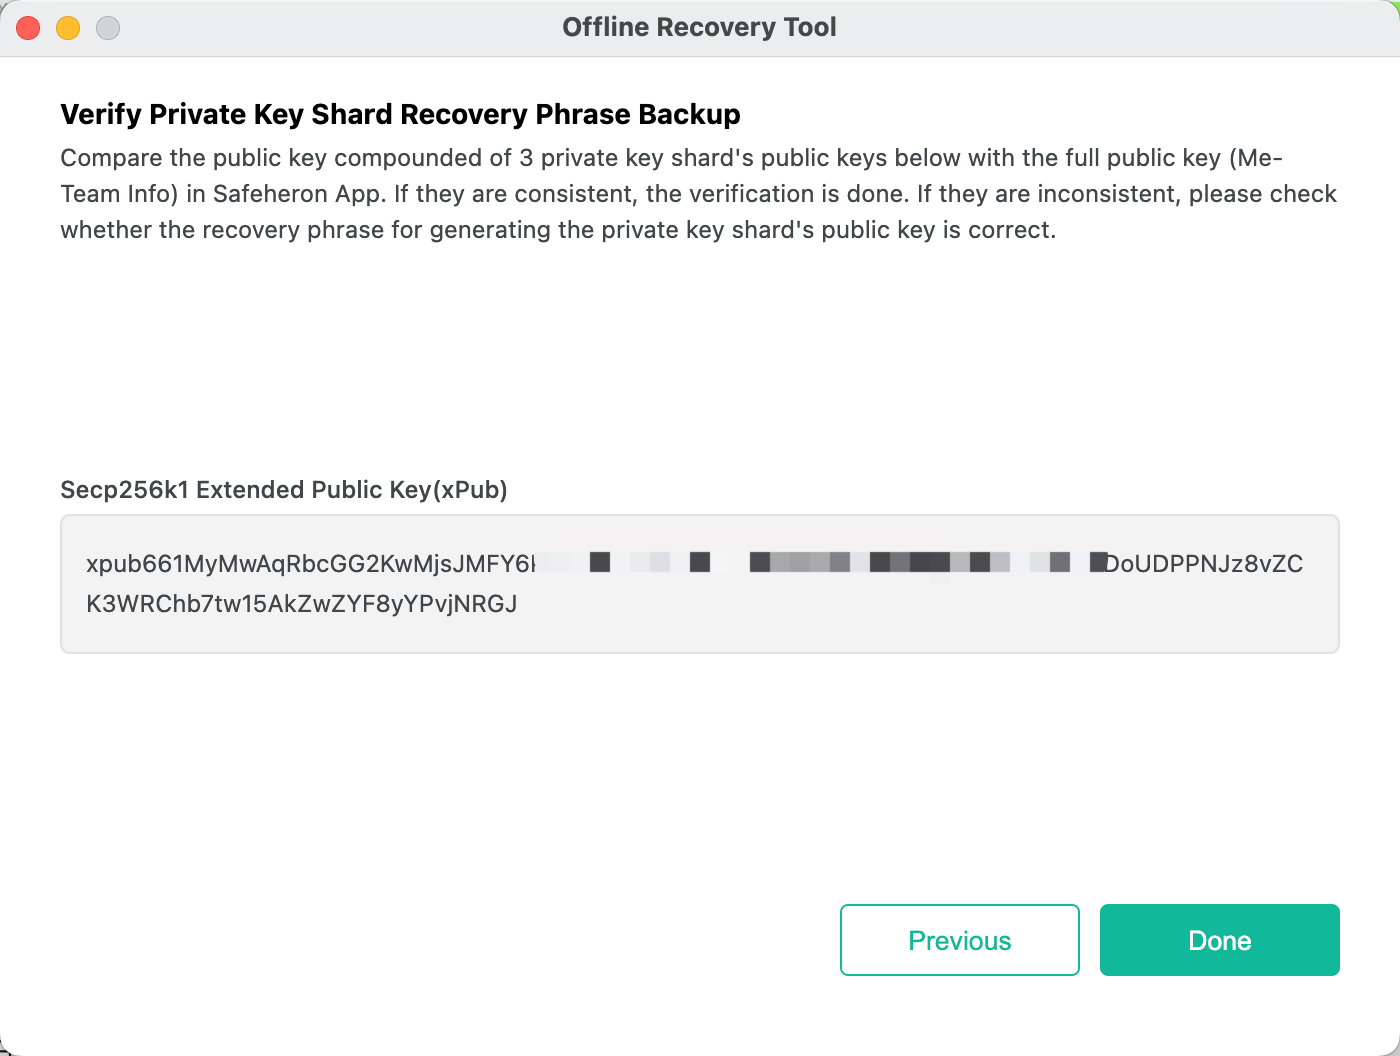This screenshot has height=1056, width=1400.
Task: Click 'Team Info)' in the description text
Action: coord(119,193)
